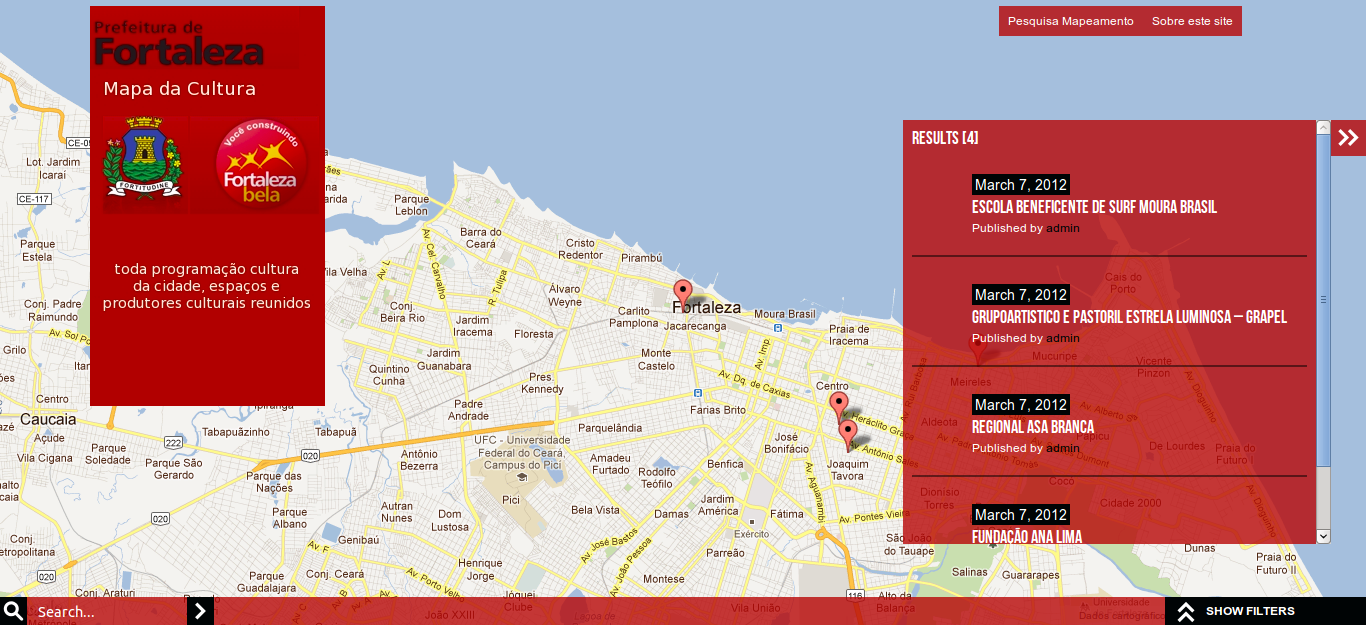Click admin author under Grupoartistico result

1063,338
